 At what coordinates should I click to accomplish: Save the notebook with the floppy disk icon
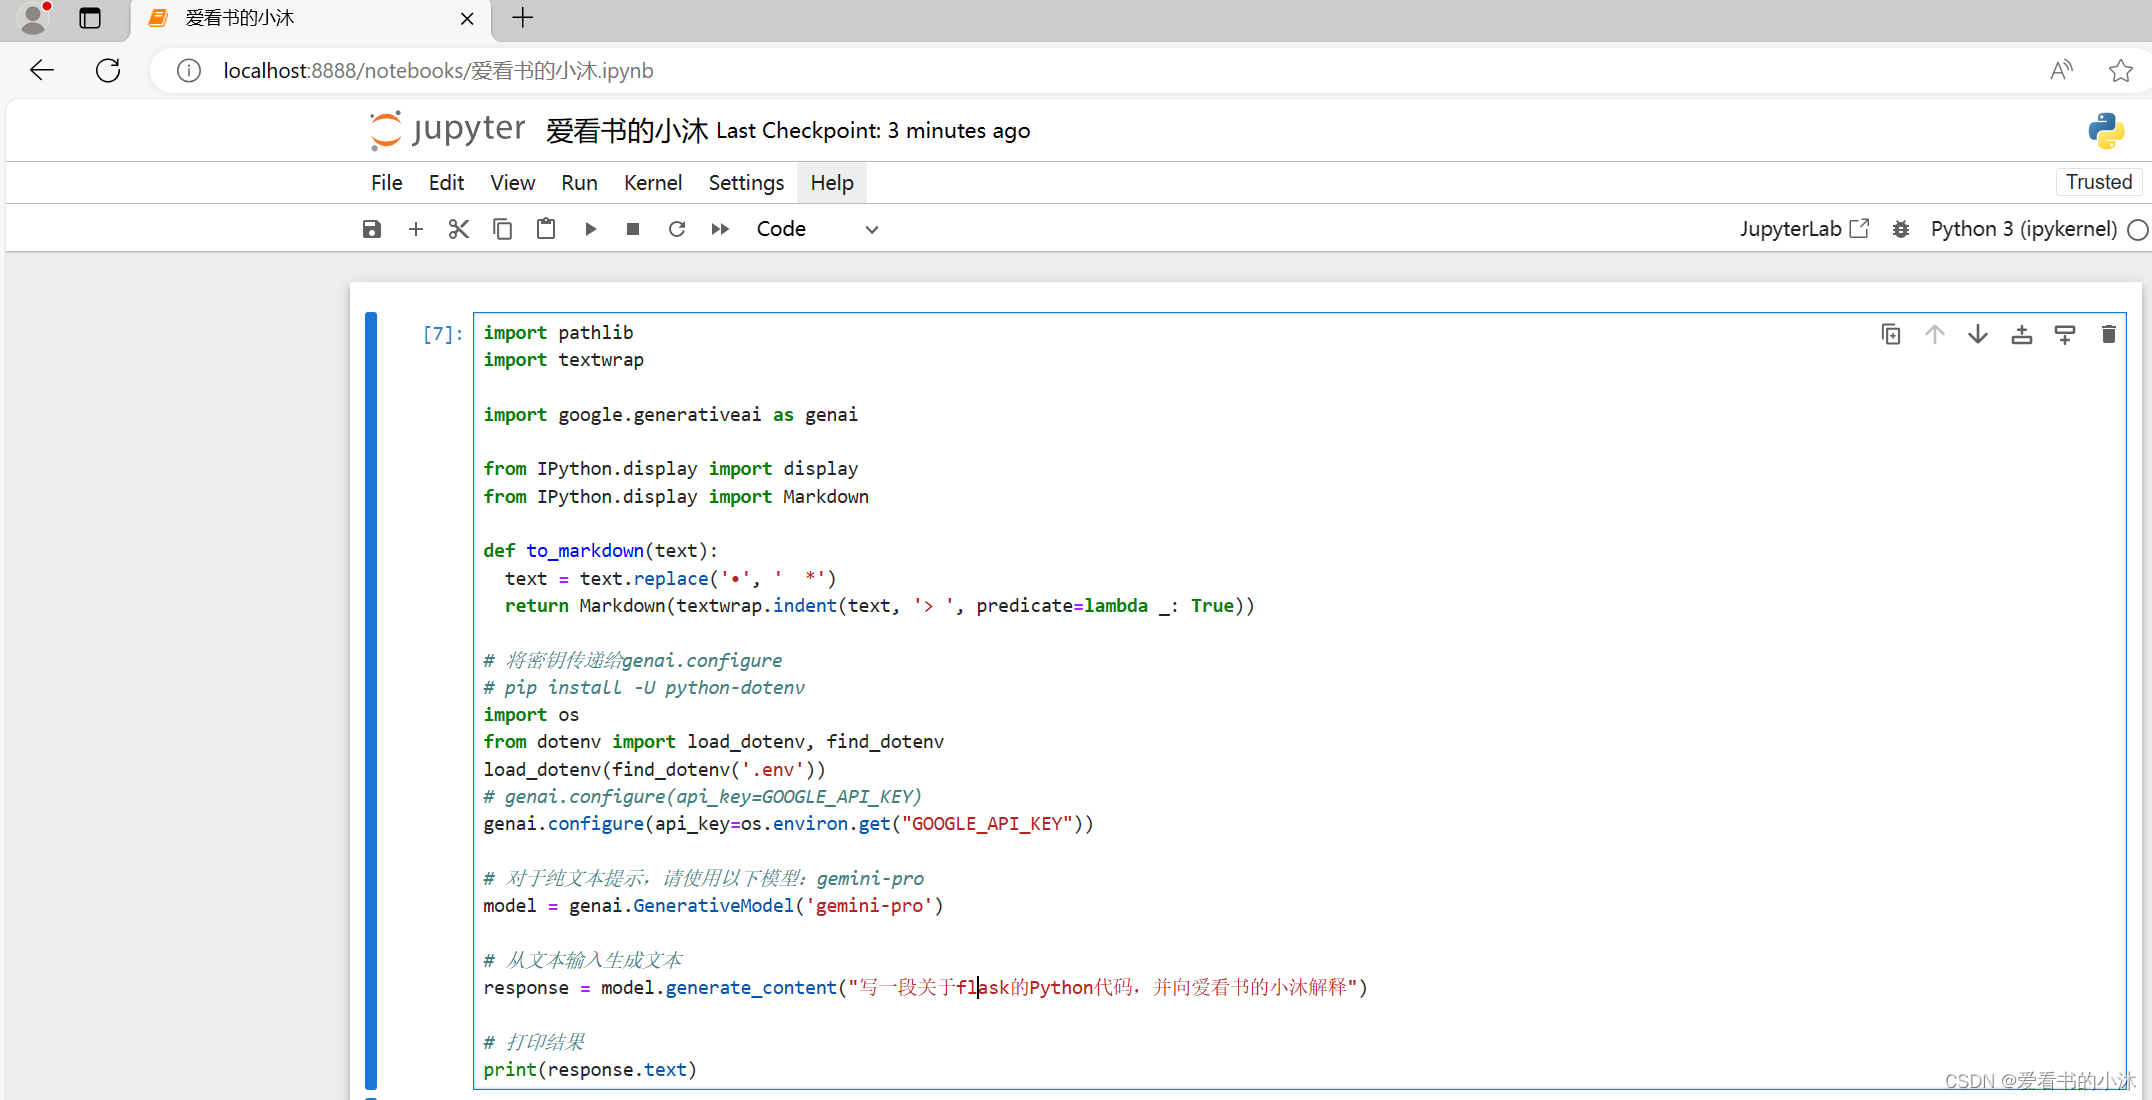tap(372, 229)
